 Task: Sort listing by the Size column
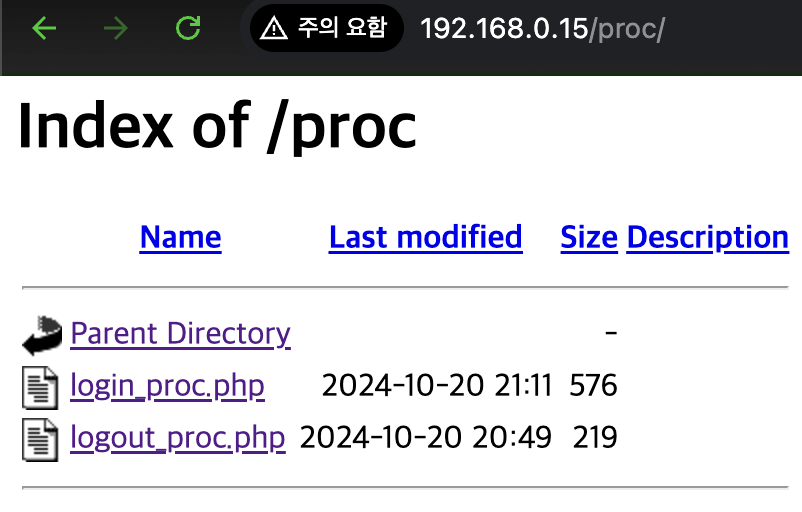pyautogui.click(x=589, y=237)
